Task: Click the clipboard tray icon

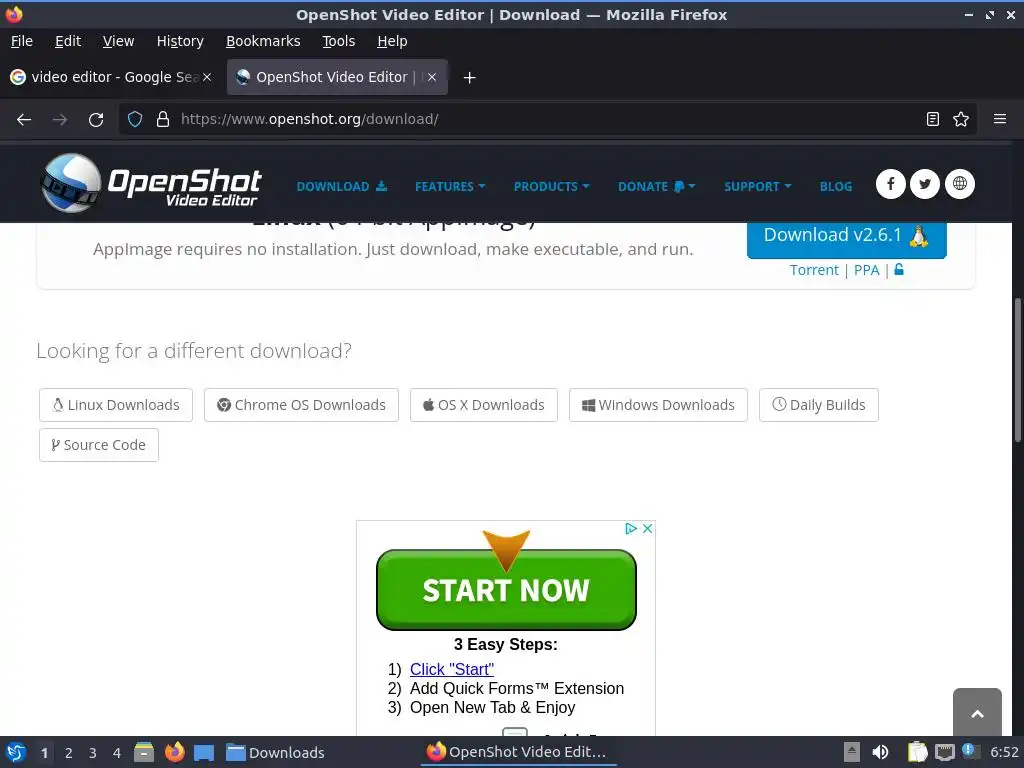Action: pyautogui.click(x=917, y=752)
